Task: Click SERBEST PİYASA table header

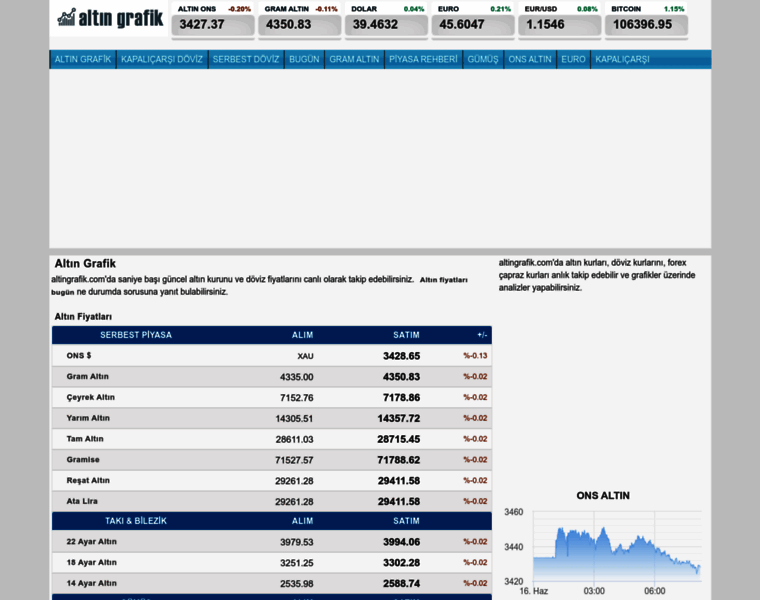Action: [136, 335]
